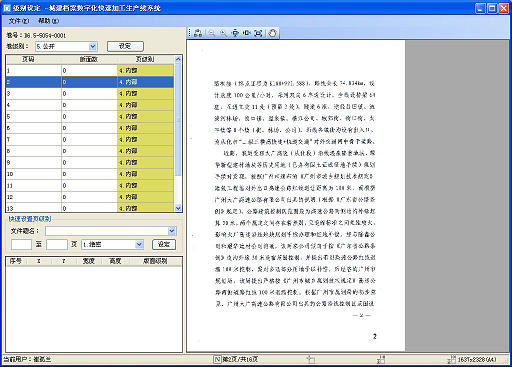Image resolution: width=512 pixels, height=367 pixels.
Task: Select the fit height icon
Action: pos(235,33)
